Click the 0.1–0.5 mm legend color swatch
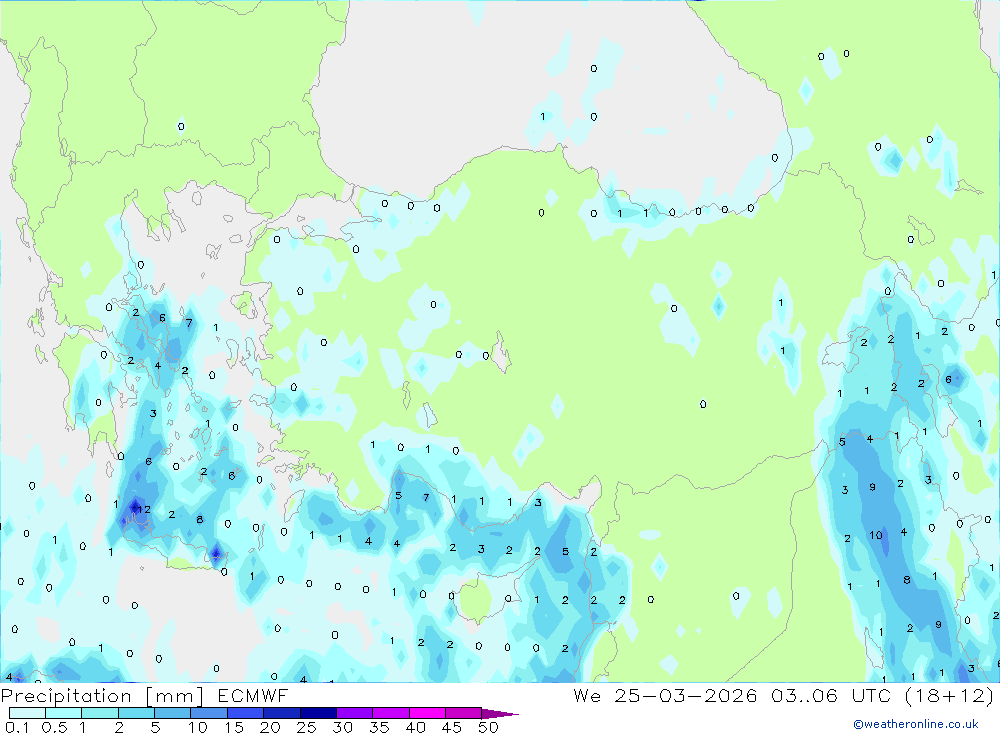Image resolution: width=1000 pixels, height=733 pixels. (x=27, y=713)
